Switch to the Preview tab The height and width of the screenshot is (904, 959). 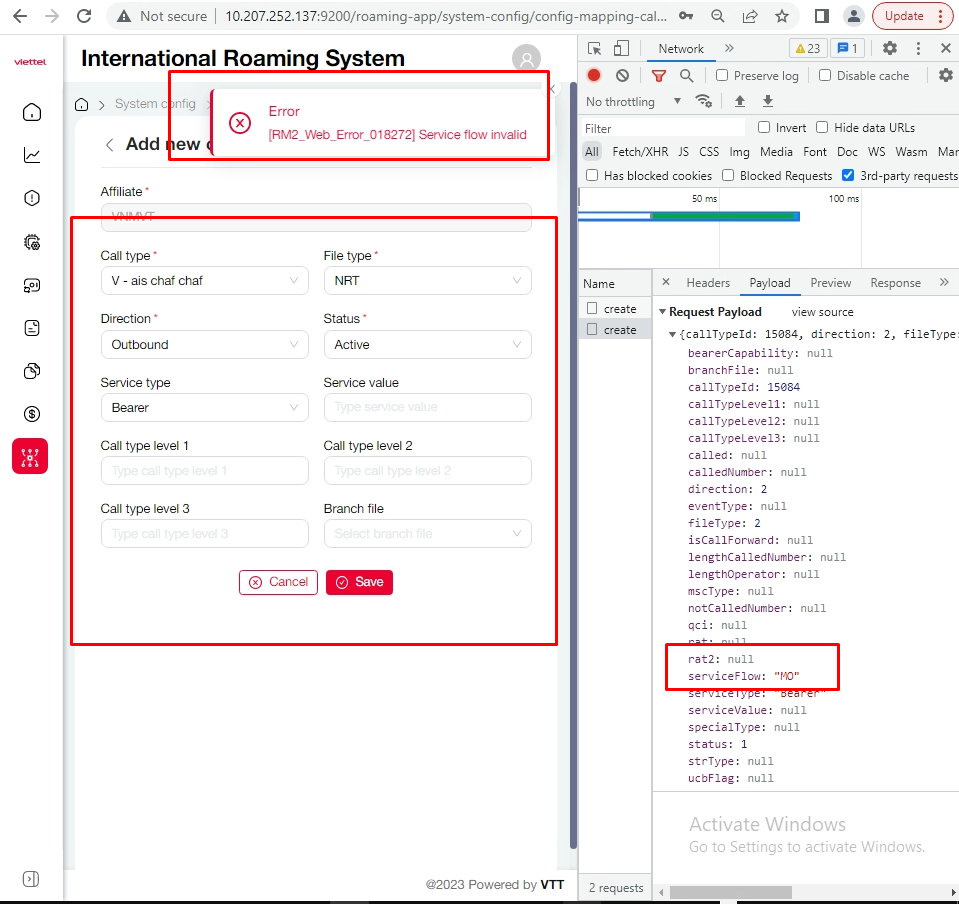[830, 283]
